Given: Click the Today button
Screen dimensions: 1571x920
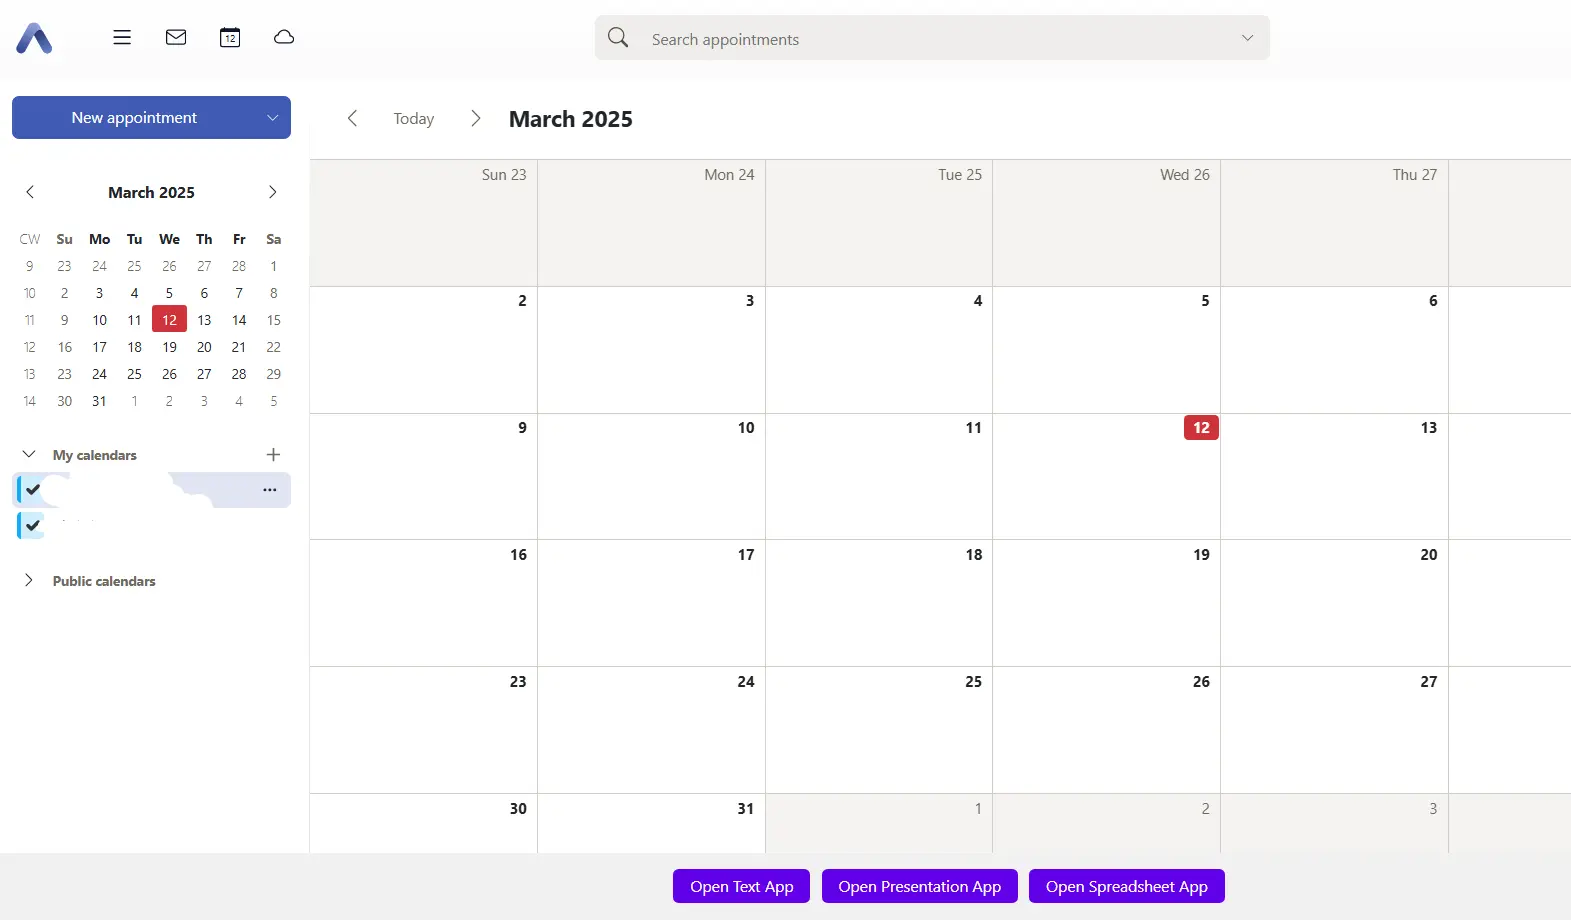Looking at the screenshot, I should (413, 118).
